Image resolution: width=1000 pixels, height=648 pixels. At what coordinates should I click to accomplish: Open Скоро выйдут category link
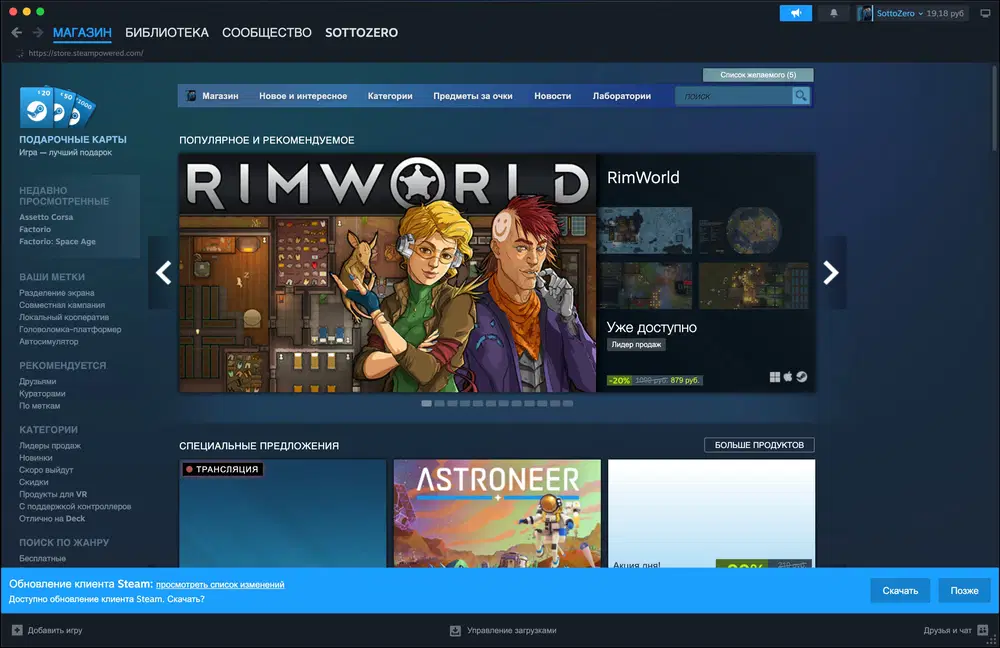pos(46,470)
